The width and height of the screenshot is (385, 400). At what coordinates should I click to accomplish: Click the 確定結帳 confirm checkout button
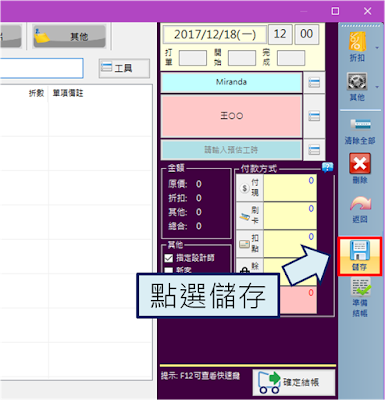pos(294,382)
